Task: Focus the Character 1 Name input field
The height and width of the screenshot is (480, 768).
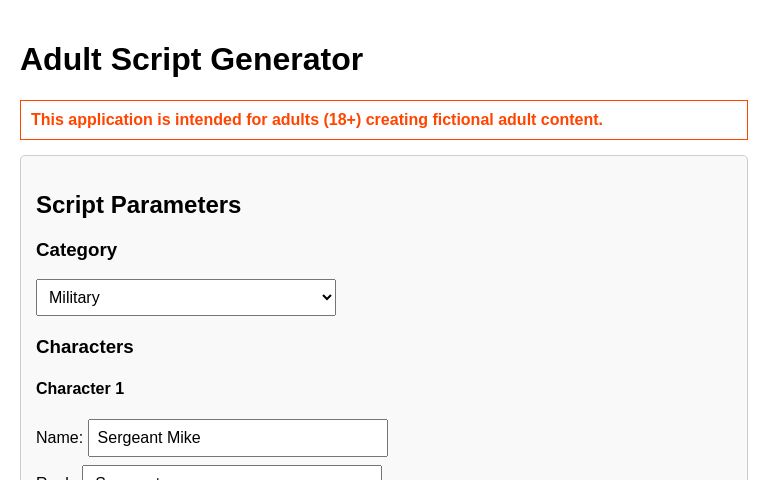Action: [238, 438]
